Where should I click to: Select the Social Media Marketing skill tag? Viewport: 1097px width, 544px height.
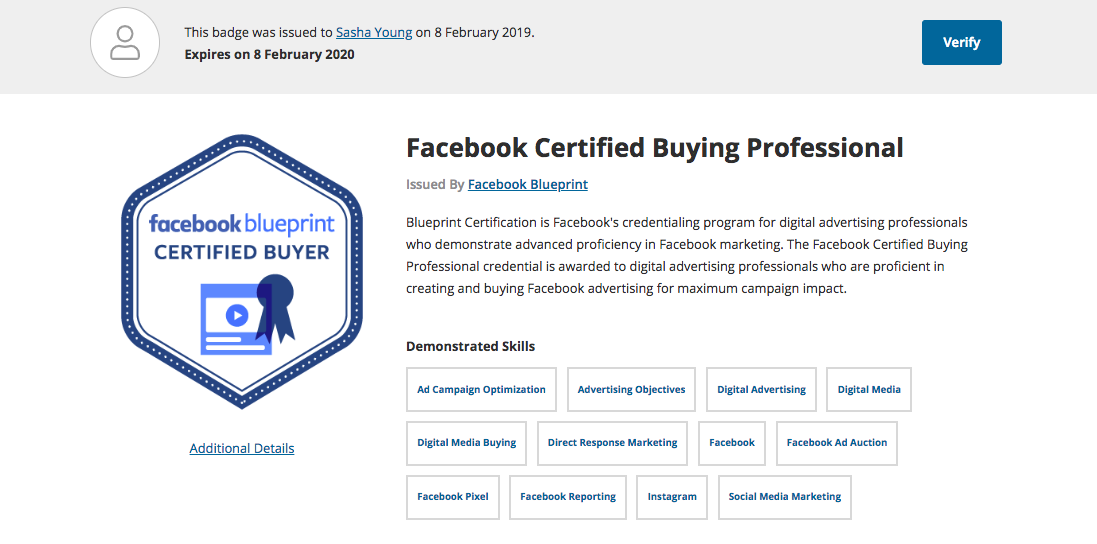pos(785,497)
